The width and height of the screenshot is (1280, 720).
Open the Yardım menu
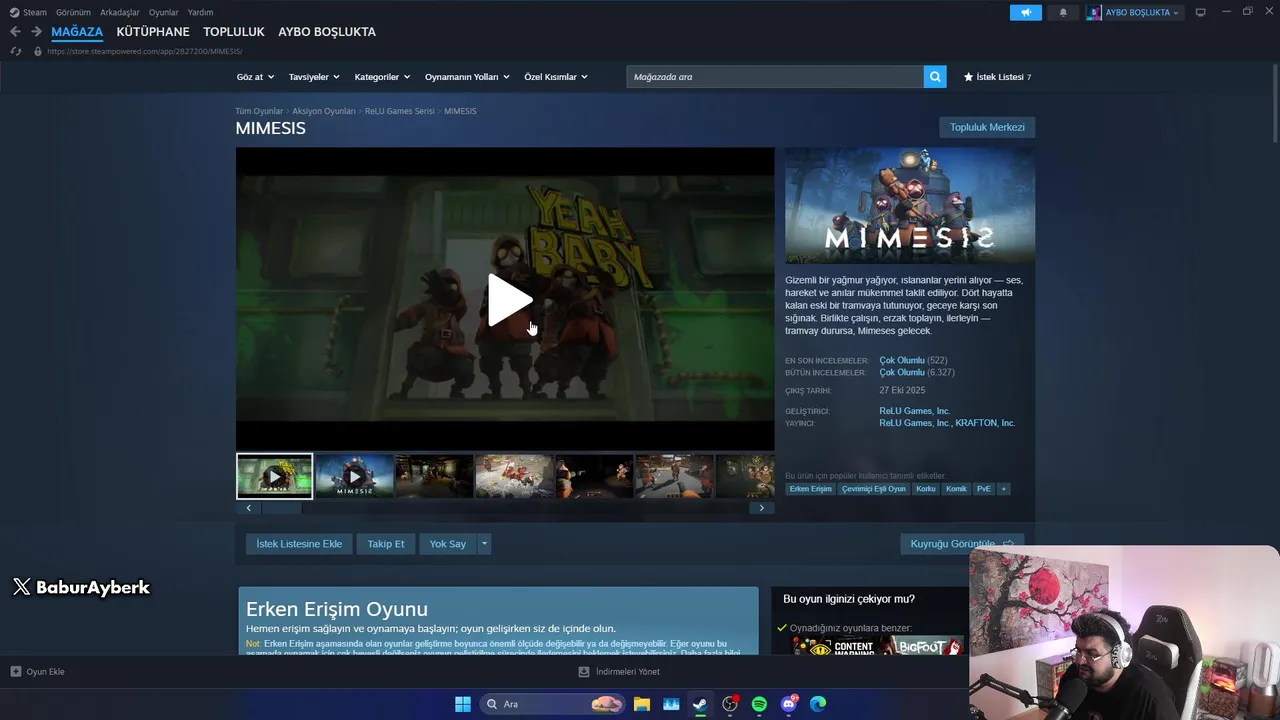tap(200, 12)
